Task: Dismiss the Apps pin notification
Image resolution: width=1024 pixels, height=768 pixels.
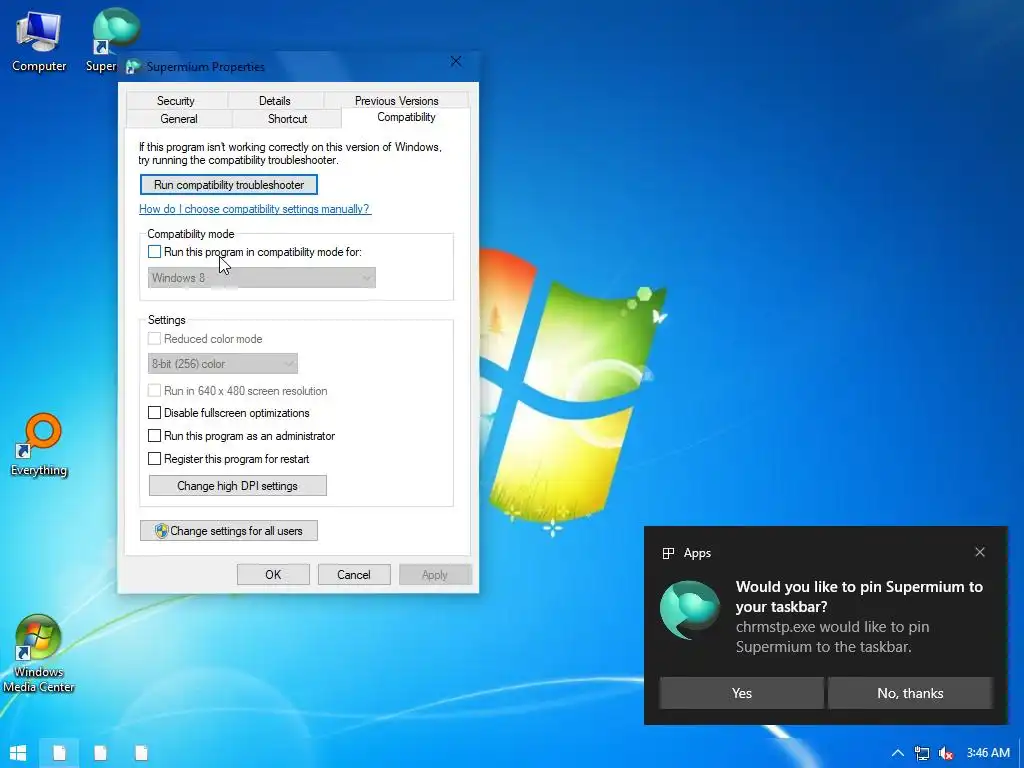Action: click(x=980, y=552)
